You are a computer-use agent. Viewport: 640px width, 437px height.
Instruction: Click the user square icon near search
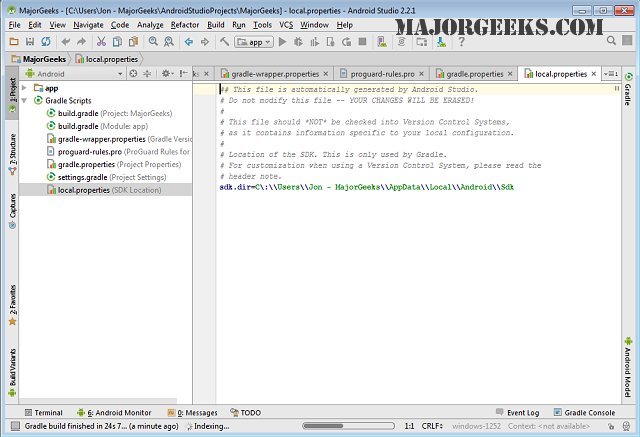click(x=627, y=40)
